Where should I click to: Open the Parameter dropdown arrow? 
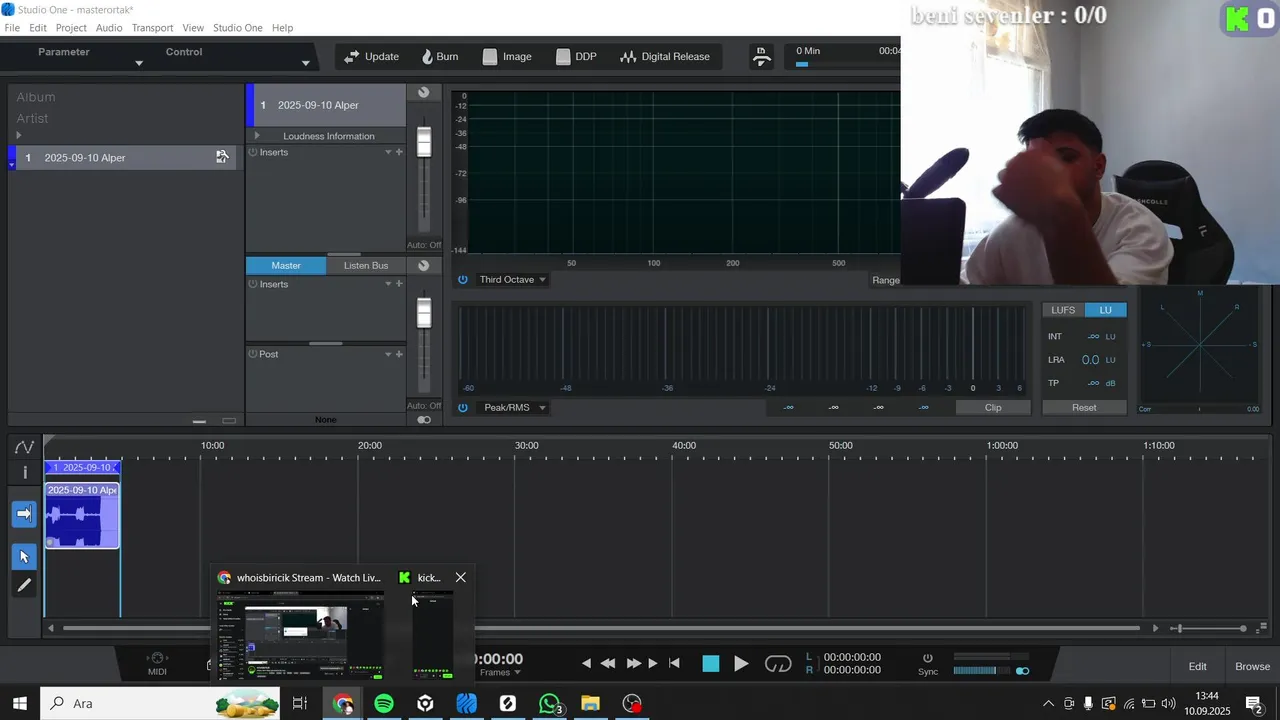pyautogui.click(x=139, y=63)
